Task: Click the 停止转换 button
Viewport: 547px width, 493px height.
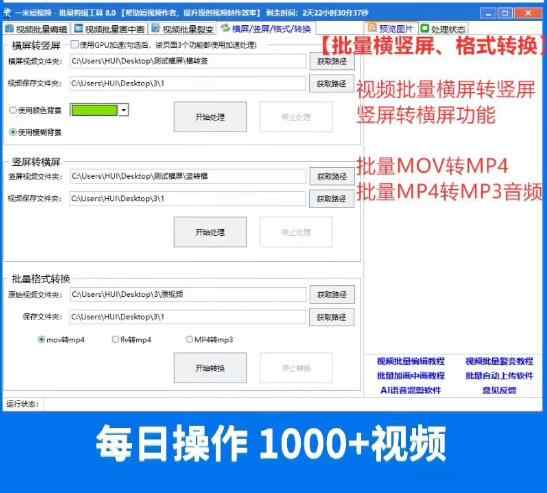Action: coord(296,368)
